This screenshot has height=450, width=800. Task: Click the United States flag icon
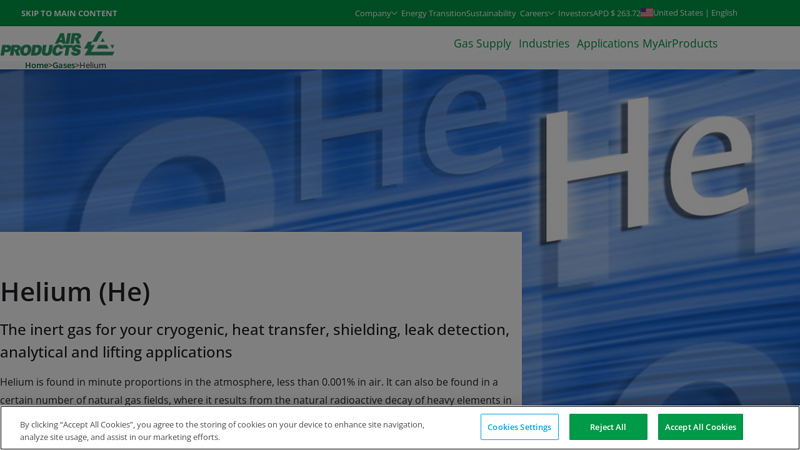646,13
